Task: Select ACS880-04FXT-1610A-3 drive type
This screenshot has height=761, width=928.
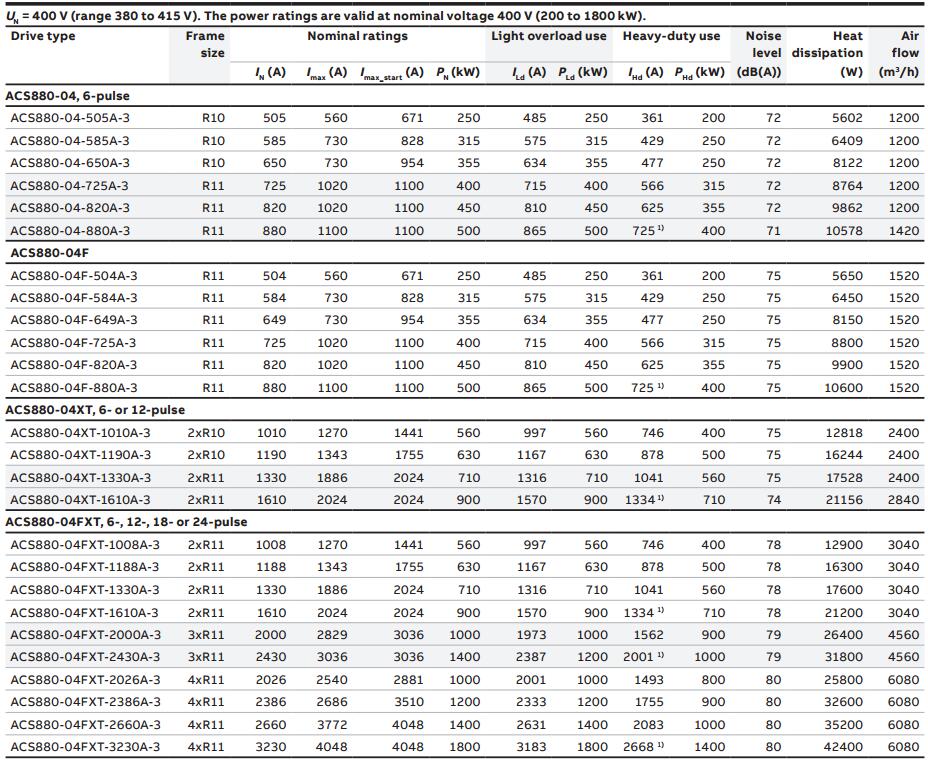Action: [85, 612]
